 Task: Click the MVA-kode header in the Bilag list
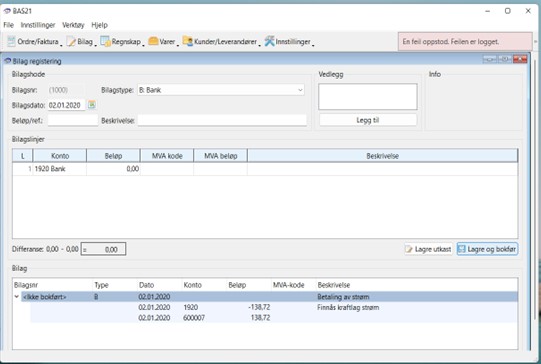coord(288,285)
